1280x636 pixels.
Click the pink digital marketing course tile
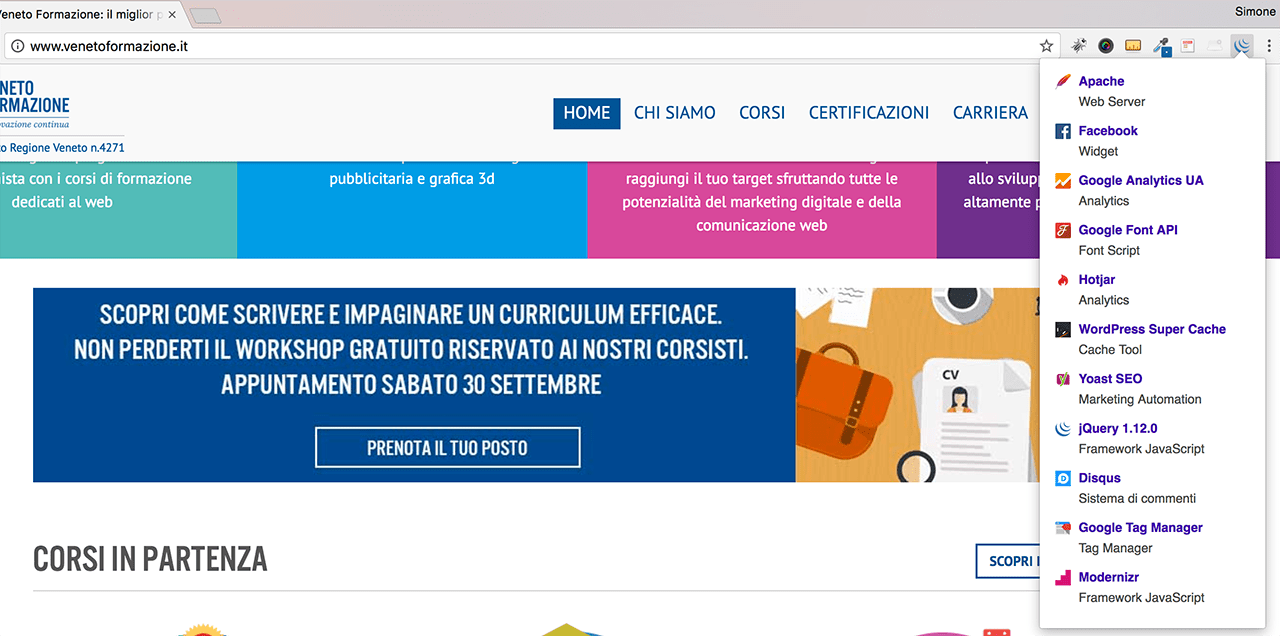pos(762,208)
